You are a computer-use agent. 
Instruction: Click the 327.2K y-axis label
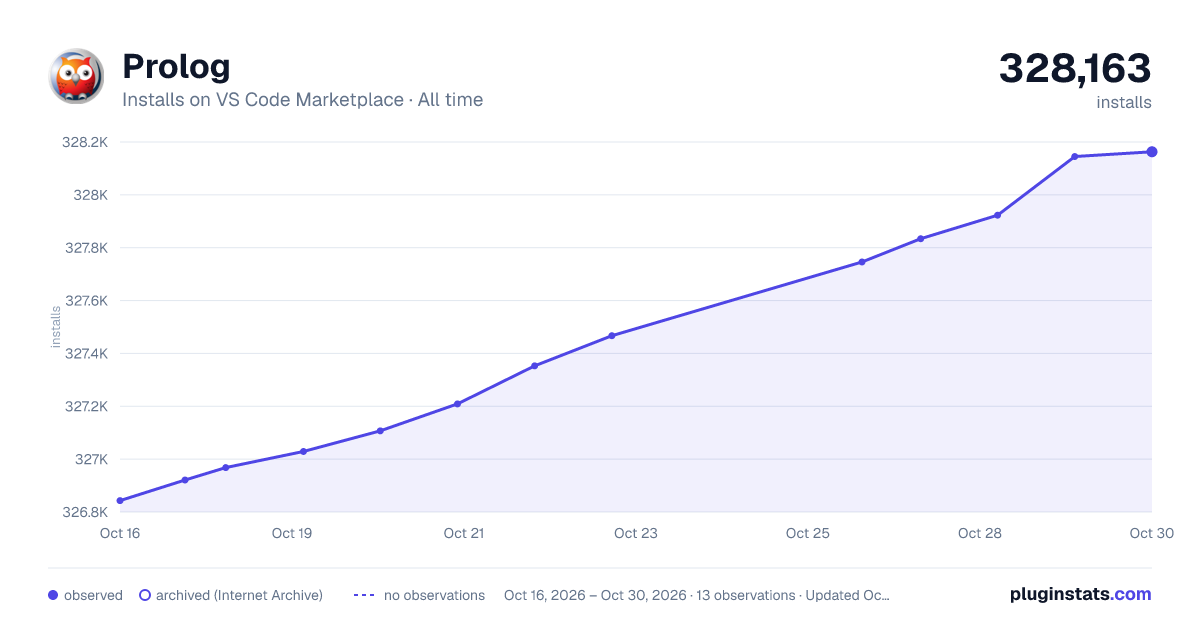(85, 407)
